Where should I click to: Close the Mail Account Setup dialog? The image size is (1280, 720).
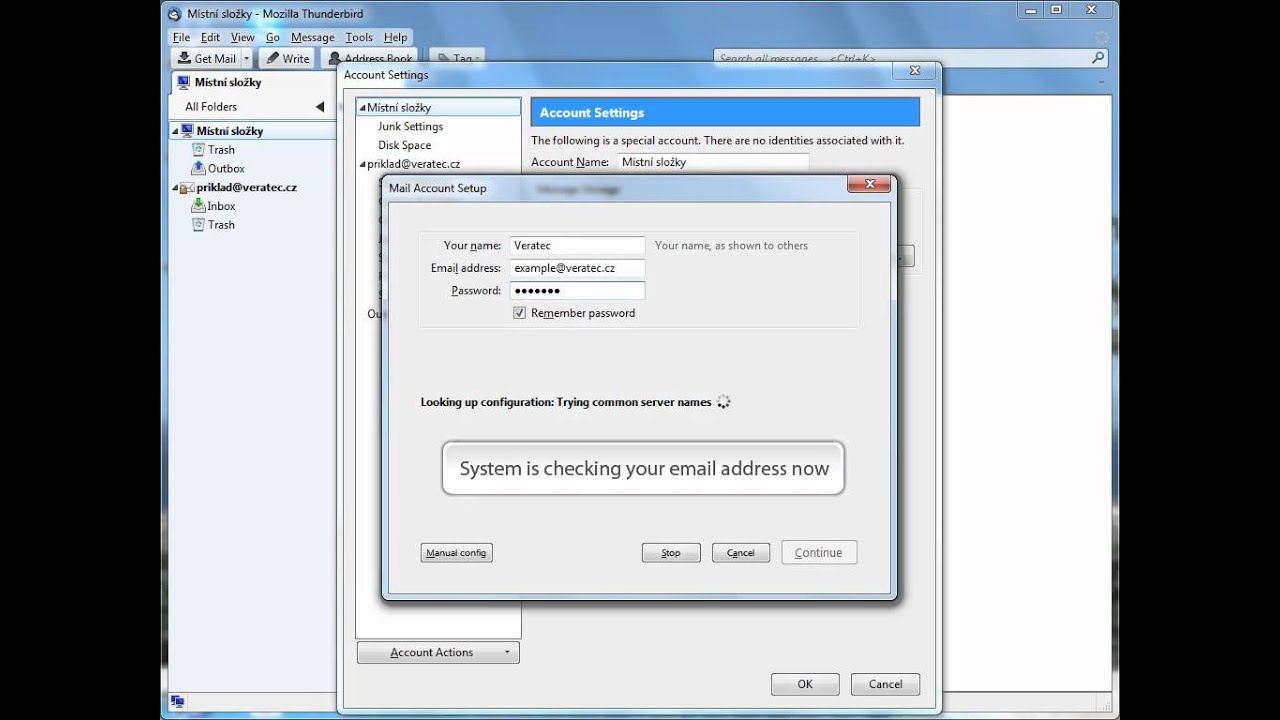point(869,184)
